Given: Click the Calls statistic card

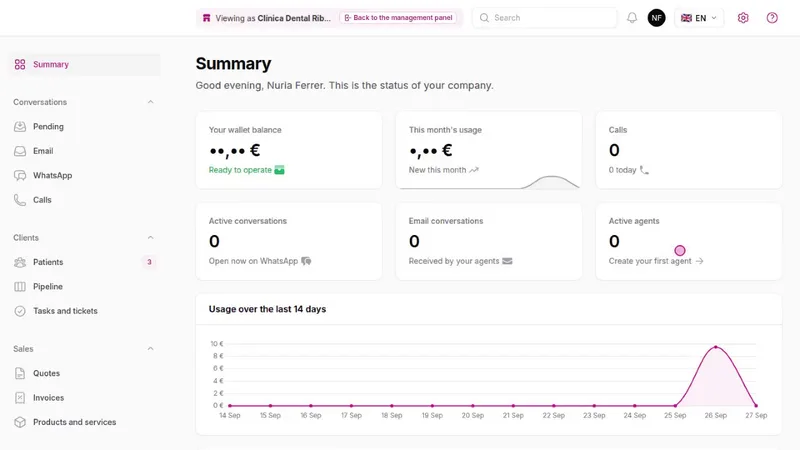Looking at the screenshot, I should click(x=689, y=150).
